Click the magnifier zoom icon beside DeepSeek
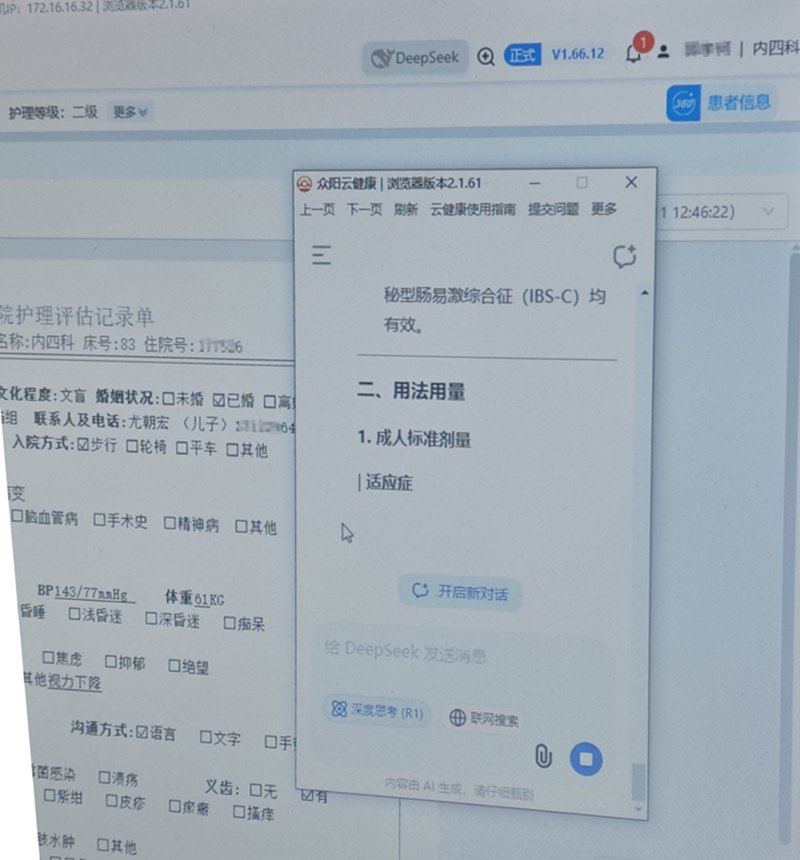 pos(486,57)
